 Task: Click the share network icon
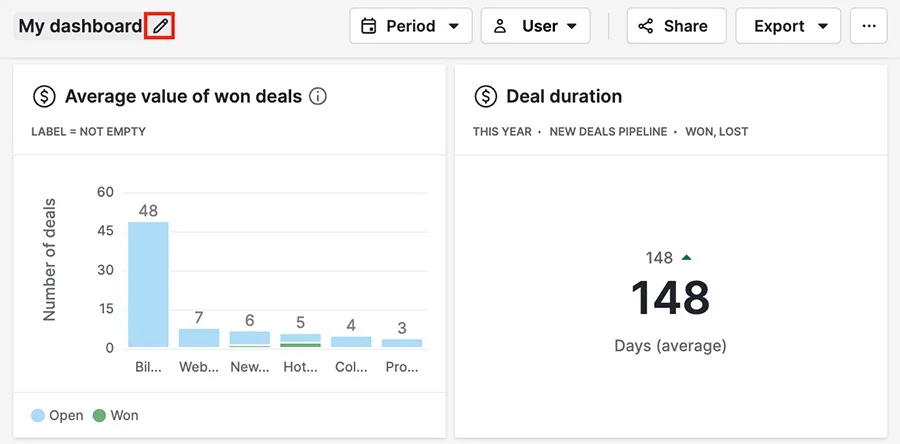point(646,26)
